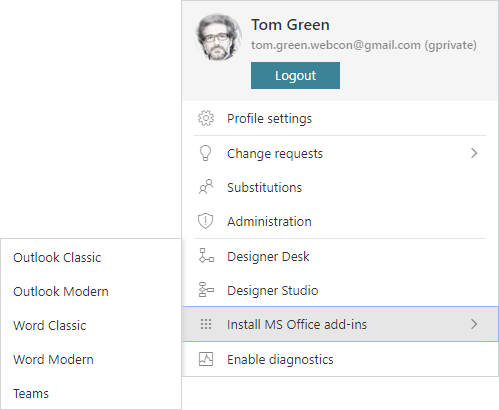The width and height of the screenshot is (499, 410).
Task: Select Word Classic add-in
Action: (x=50, y=326)
